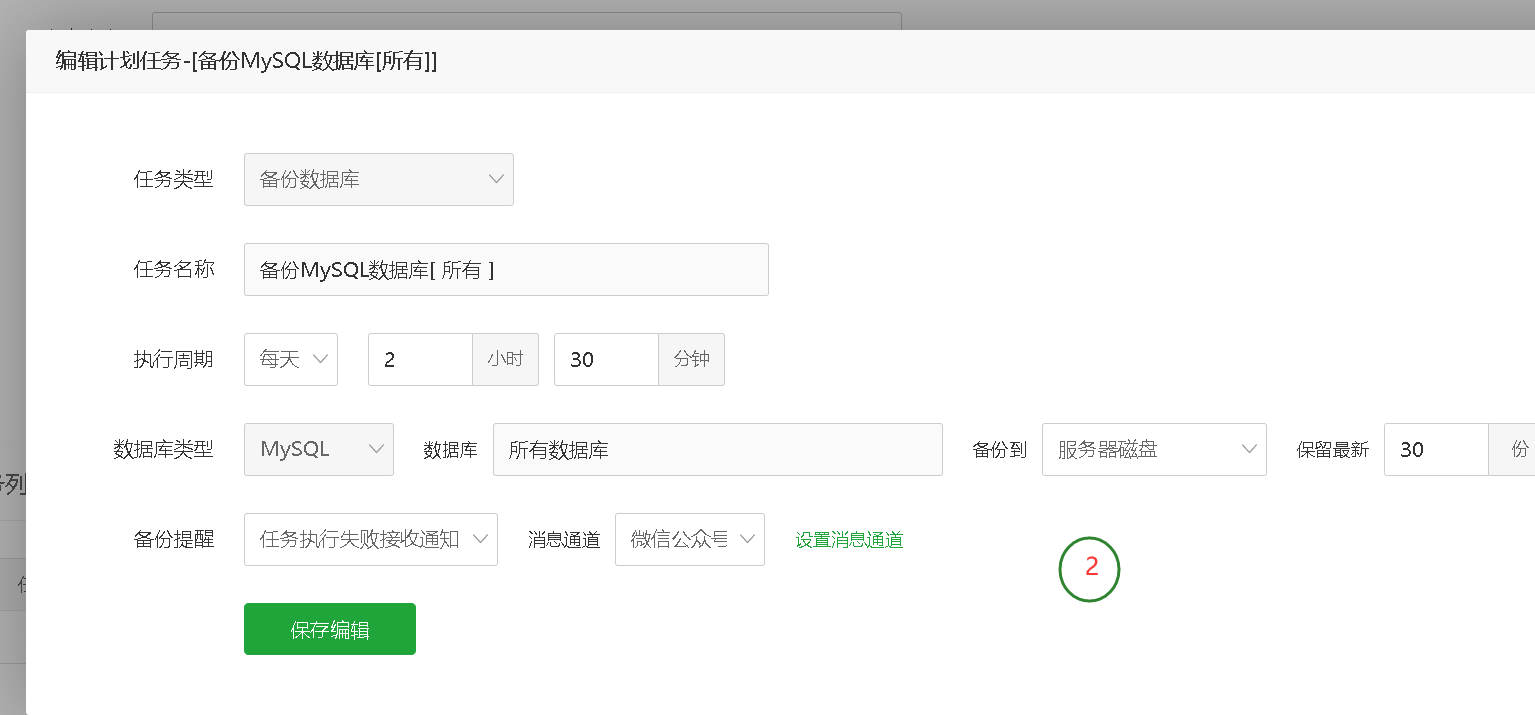Click the 数据库类型 label
Screen dimensions: 1535x715
click(163, 450)
